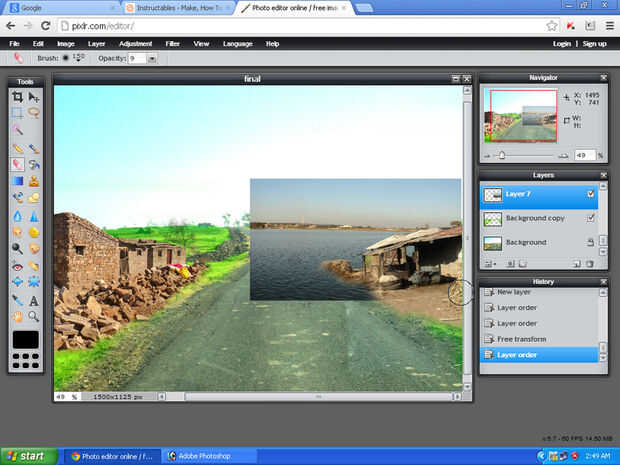This screenshot has height=465, width=620.
Task: Select the Clone stamp tool
Action: click(34, 181)
